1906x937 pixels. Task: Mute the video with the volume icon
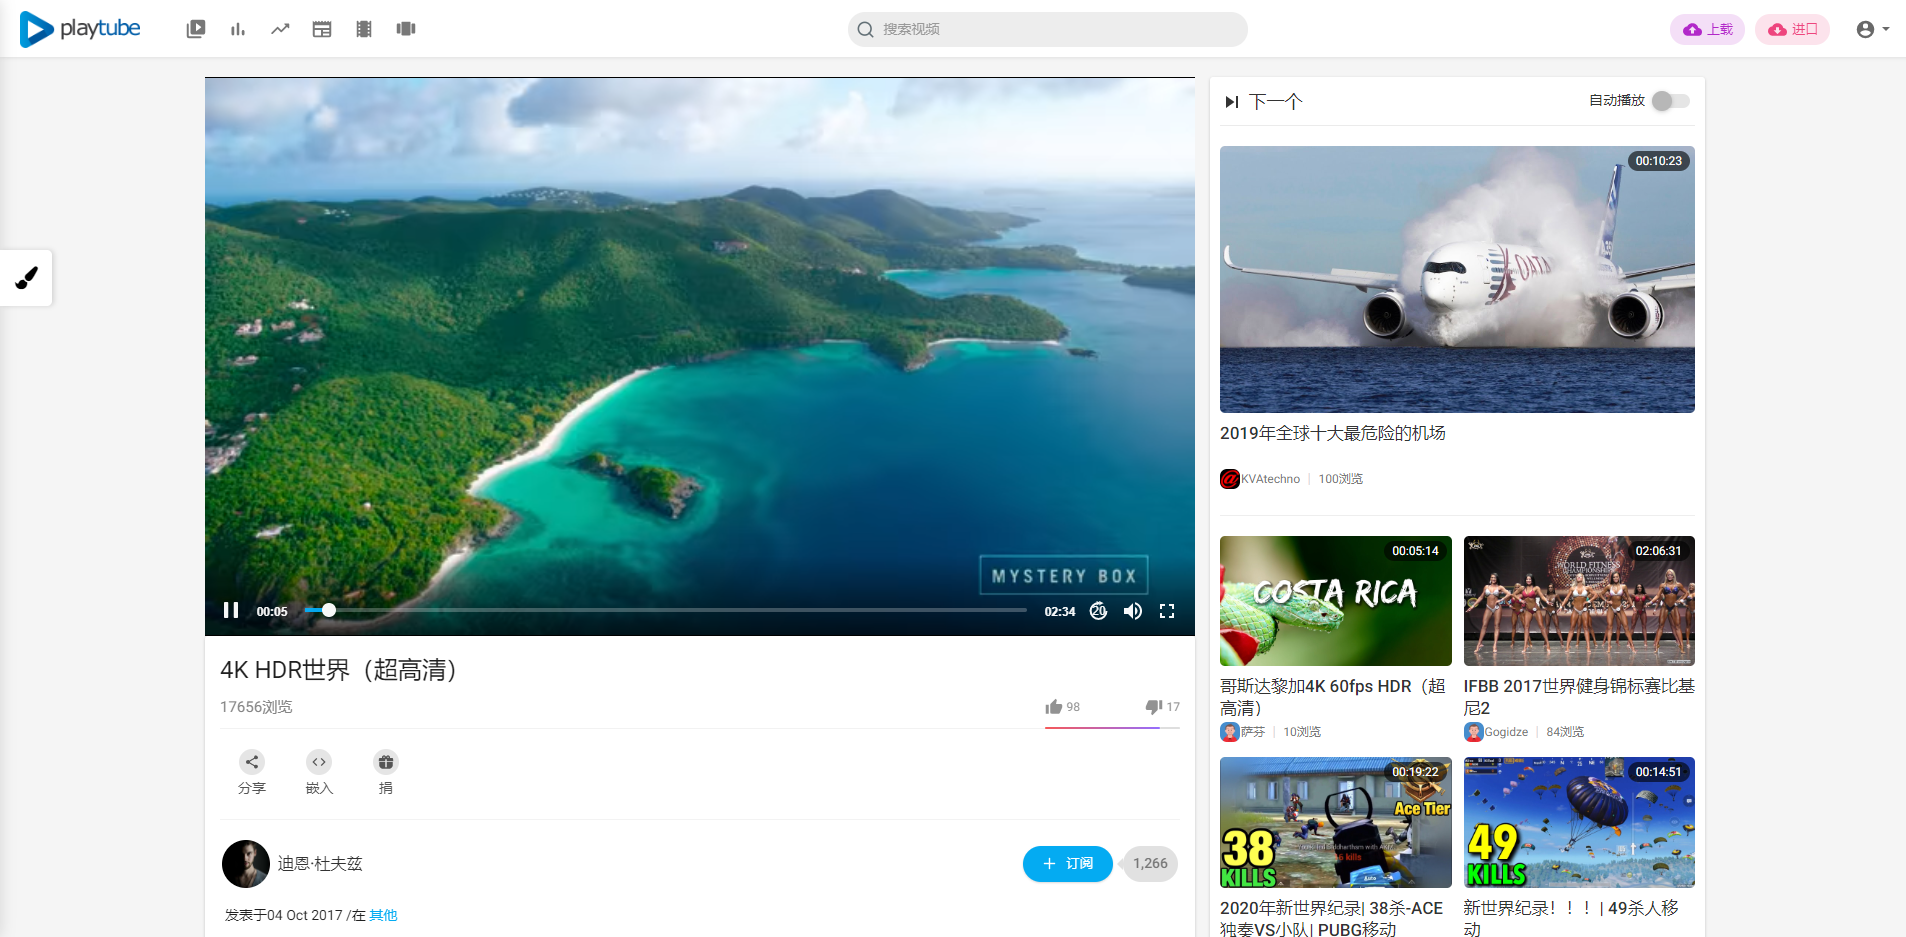click(1133, 610)
